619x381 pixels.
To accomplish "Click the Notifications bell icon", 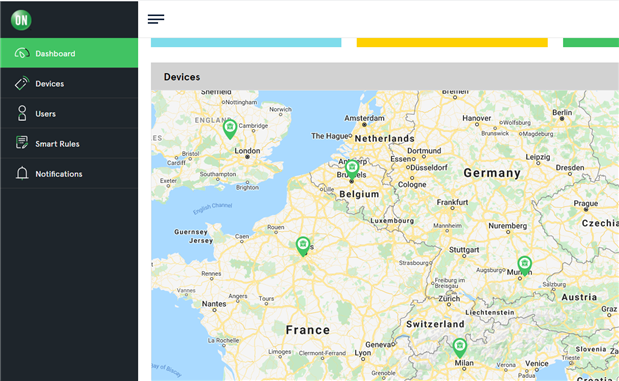I will [22, 173].
